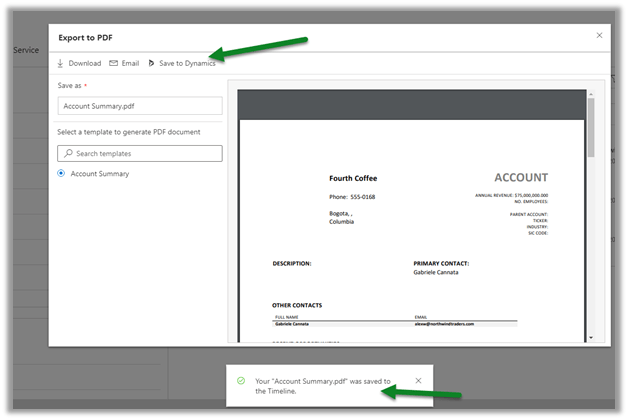Click the Save to Dynamics icon
The image size is (628, 420).
[x=151, y=63]
